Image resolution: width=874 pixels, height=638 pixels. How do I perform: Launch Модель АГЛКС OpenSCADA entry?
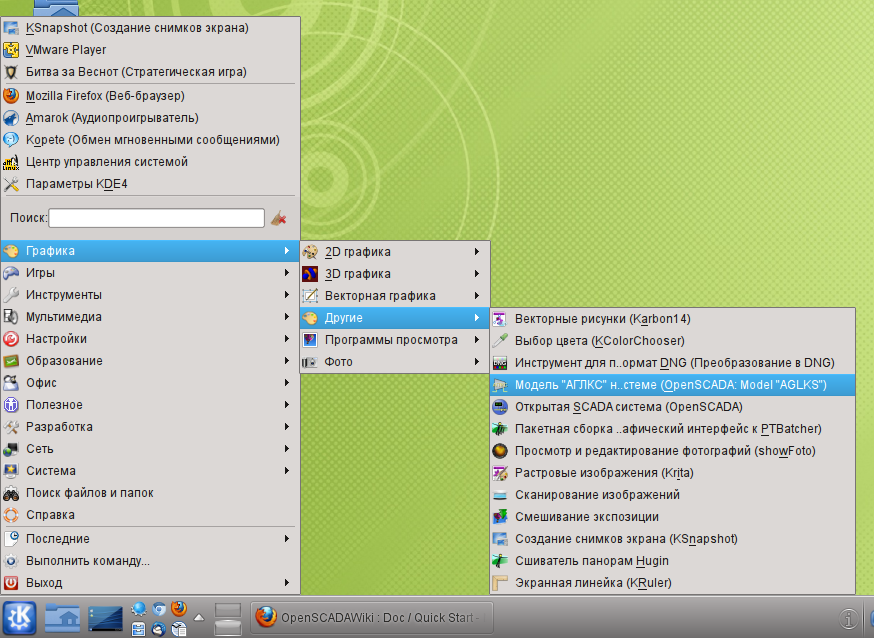672,385
